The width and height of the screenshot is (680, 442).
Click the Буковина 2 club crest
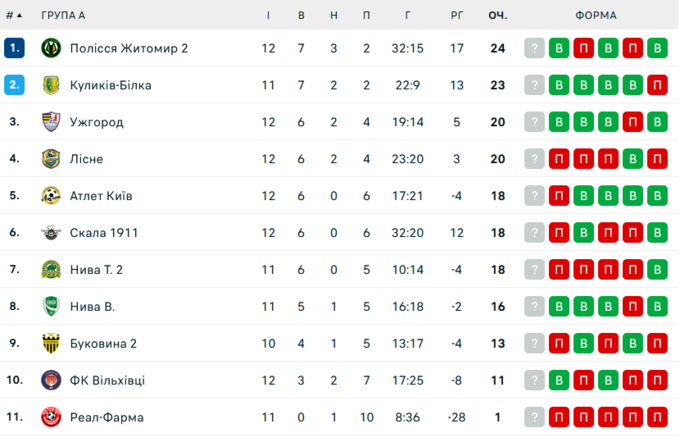[x=51, y=344]
